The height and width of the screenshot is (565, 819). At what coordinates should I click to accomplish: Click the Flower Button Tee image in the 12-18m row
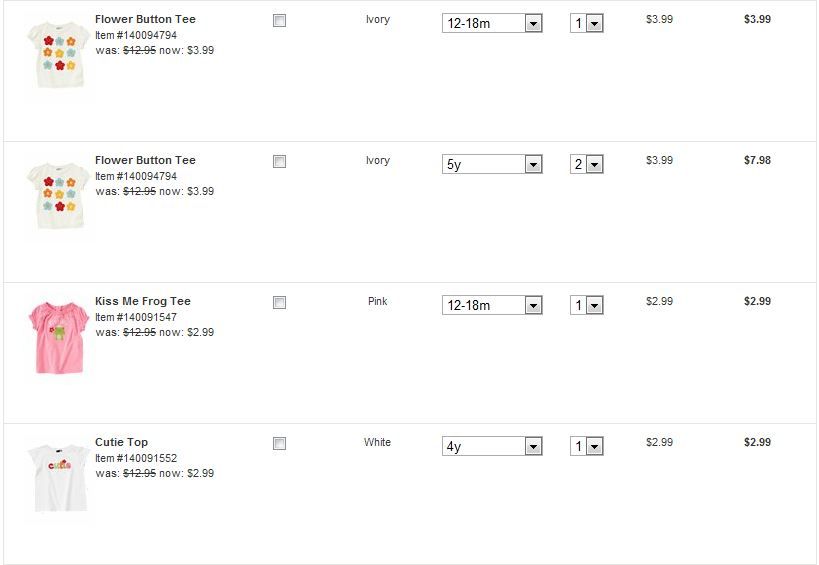pyautogui.click(x=58, y=55)
